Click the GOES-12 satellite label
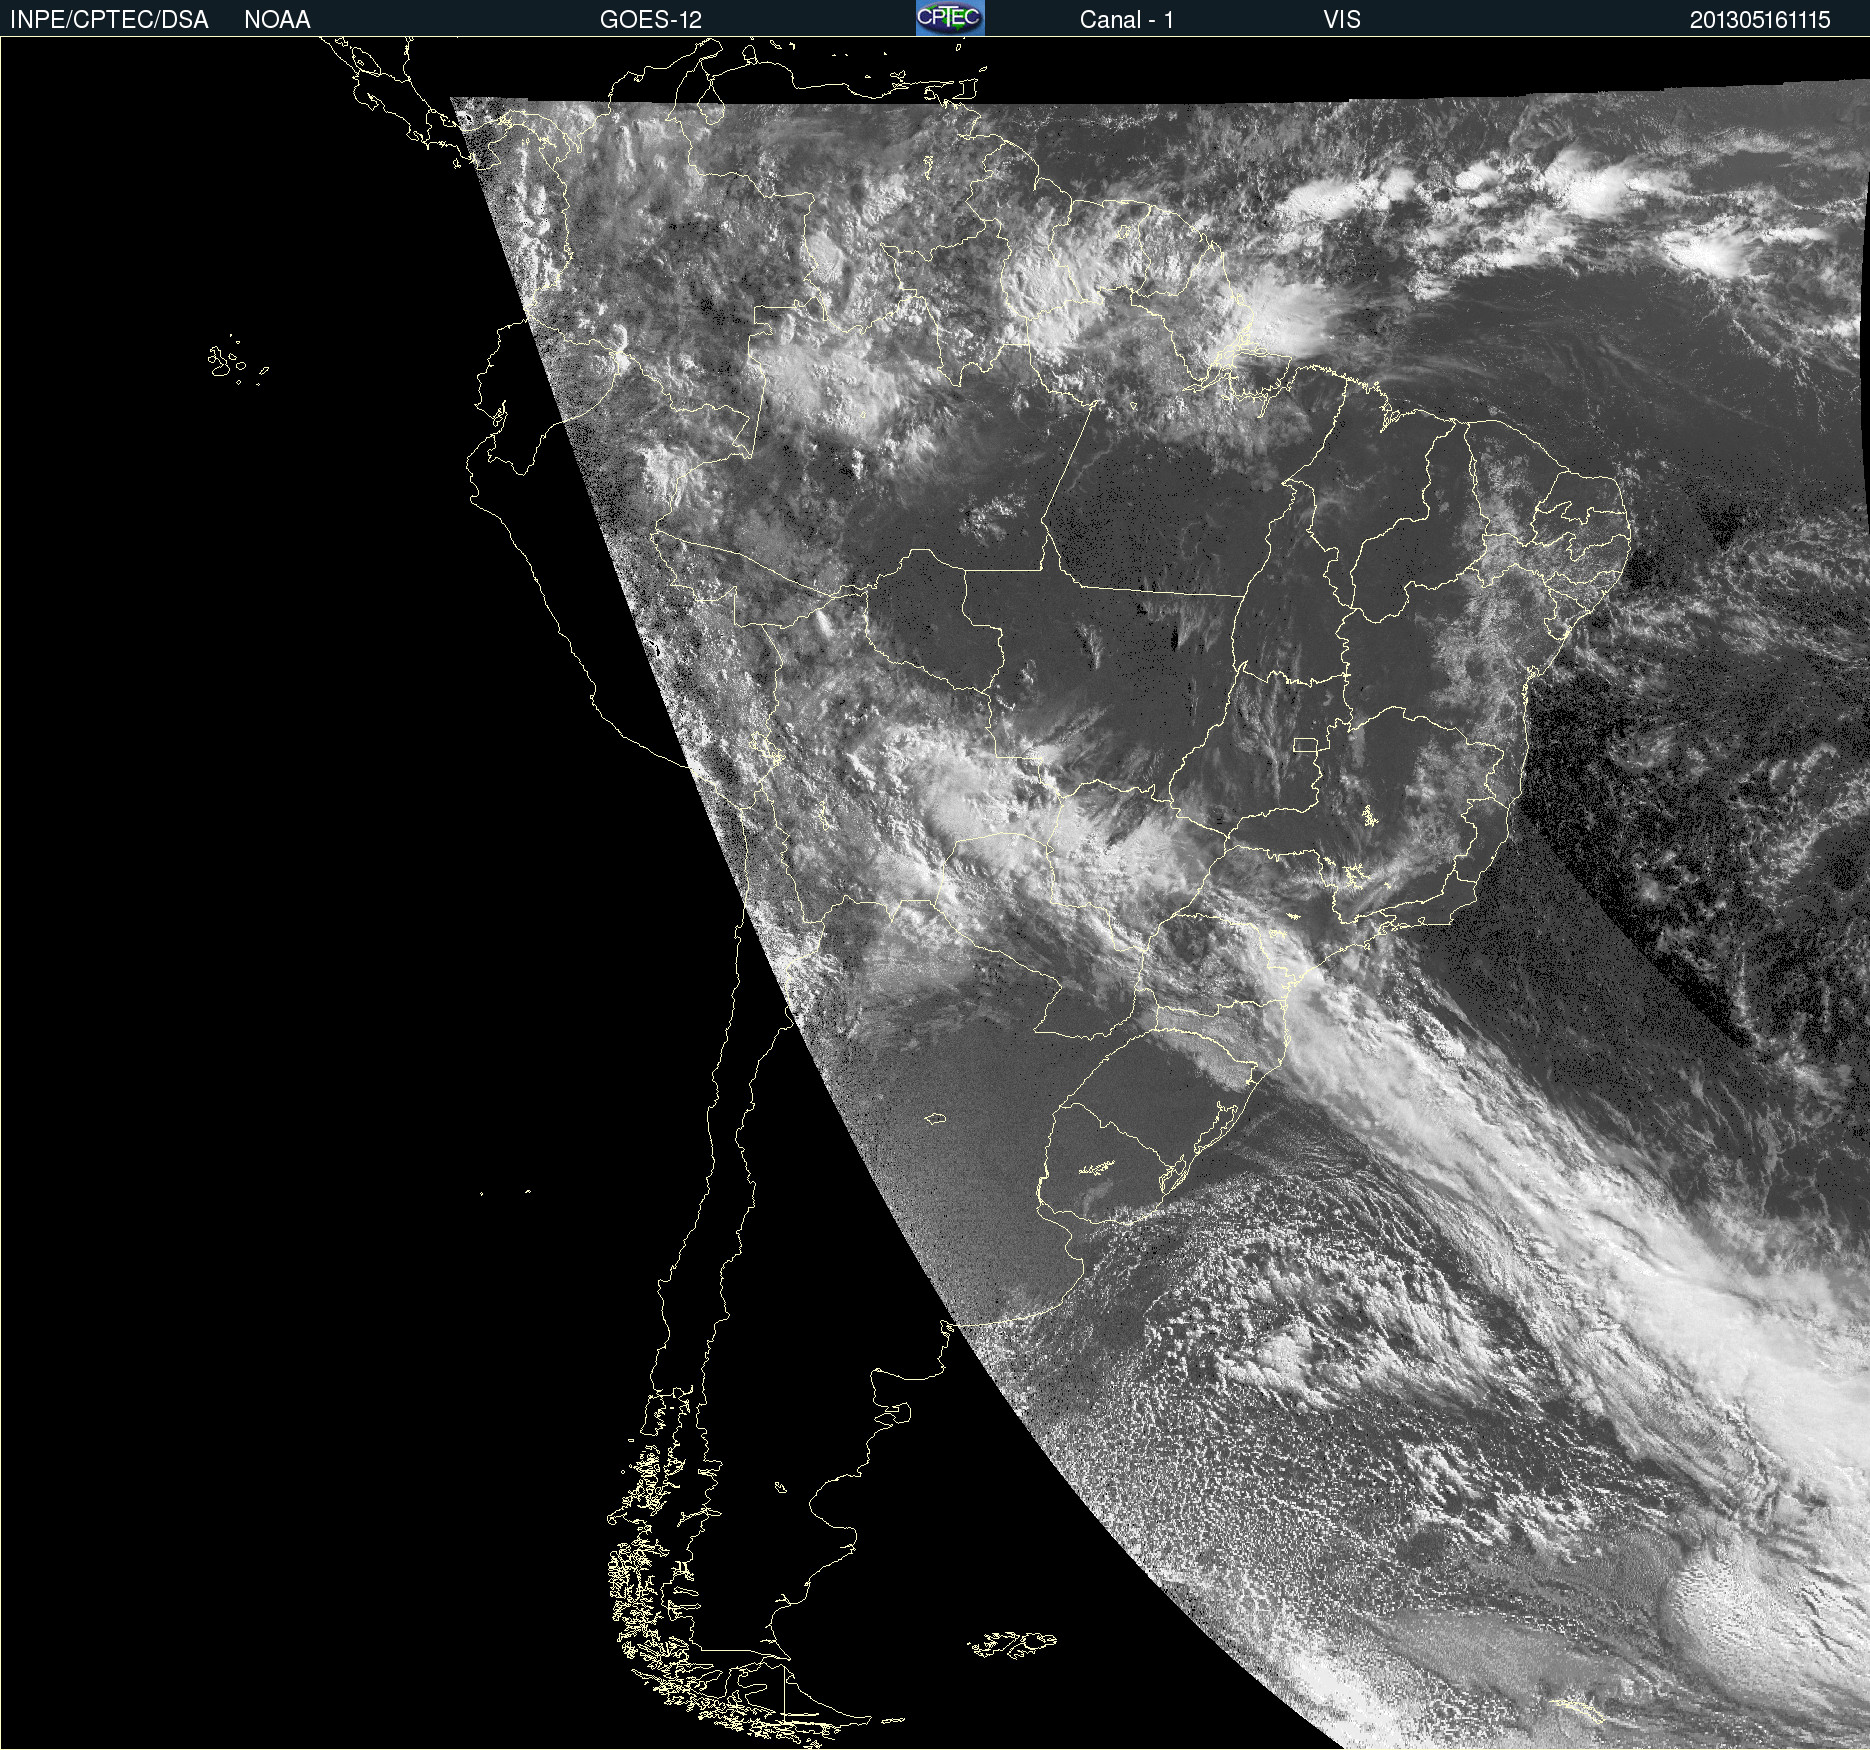1870x1750 pixels. [651, 20]
